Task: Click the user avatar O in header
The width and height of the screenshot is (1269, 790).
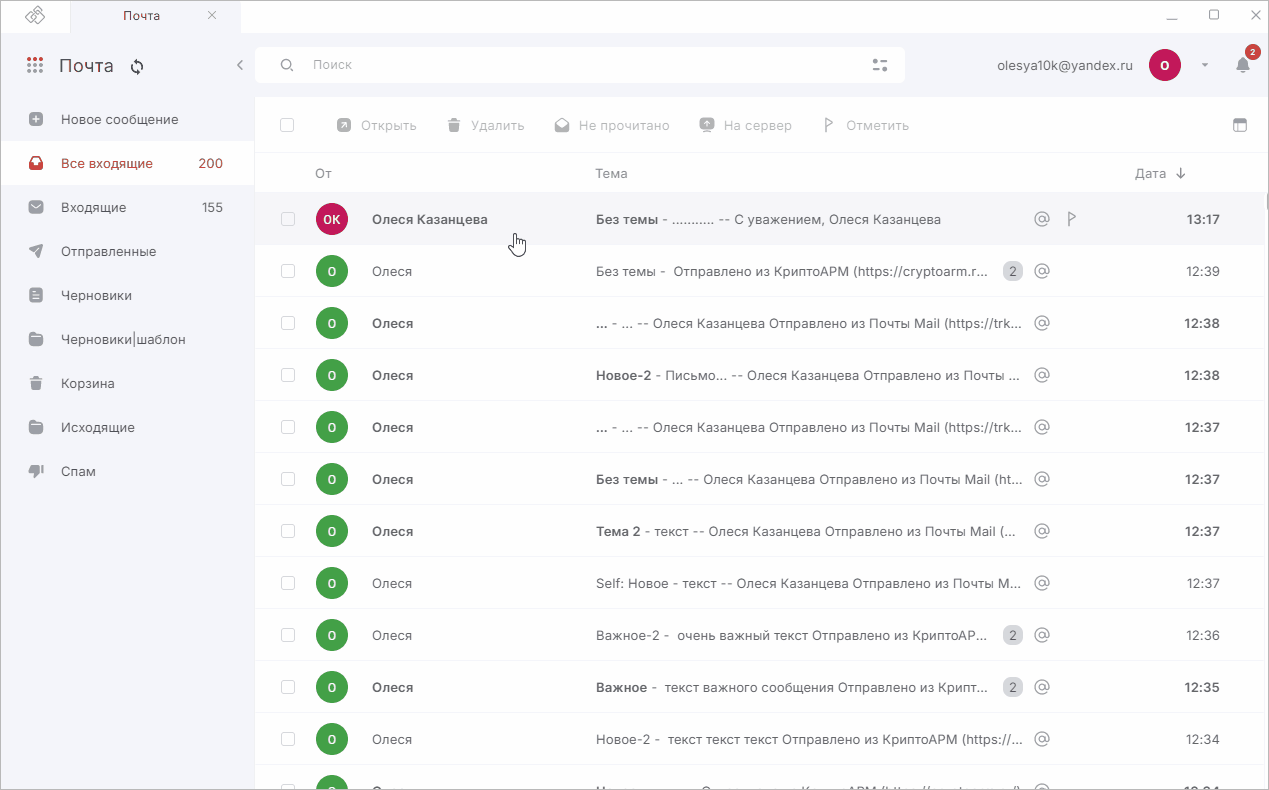Action: [x=1165, y=65]
